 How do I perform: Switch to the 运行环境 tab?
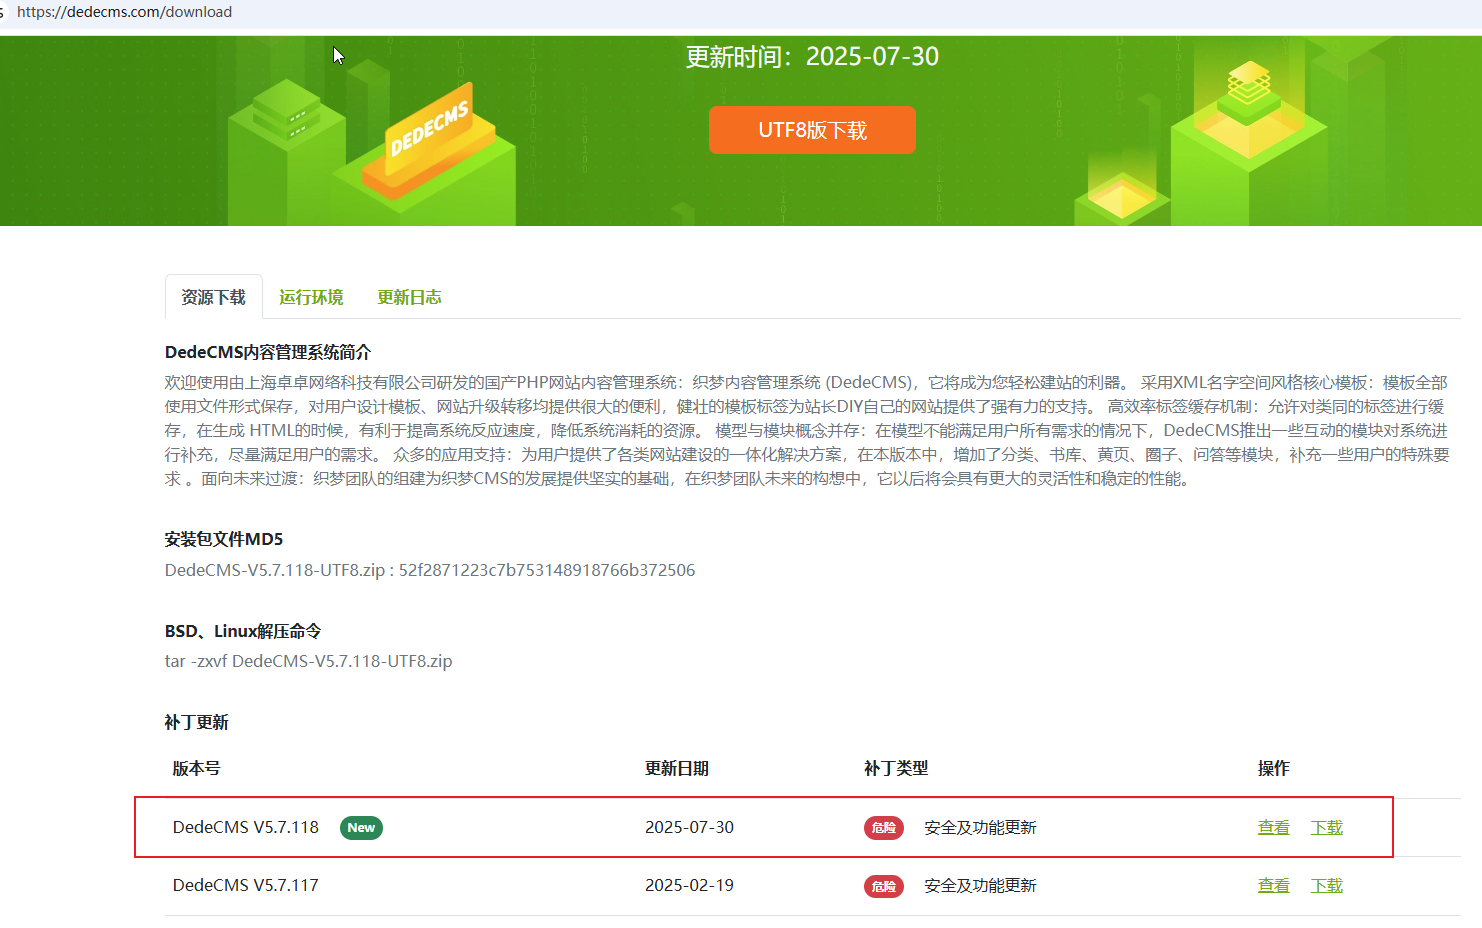[x=311, y=297]
